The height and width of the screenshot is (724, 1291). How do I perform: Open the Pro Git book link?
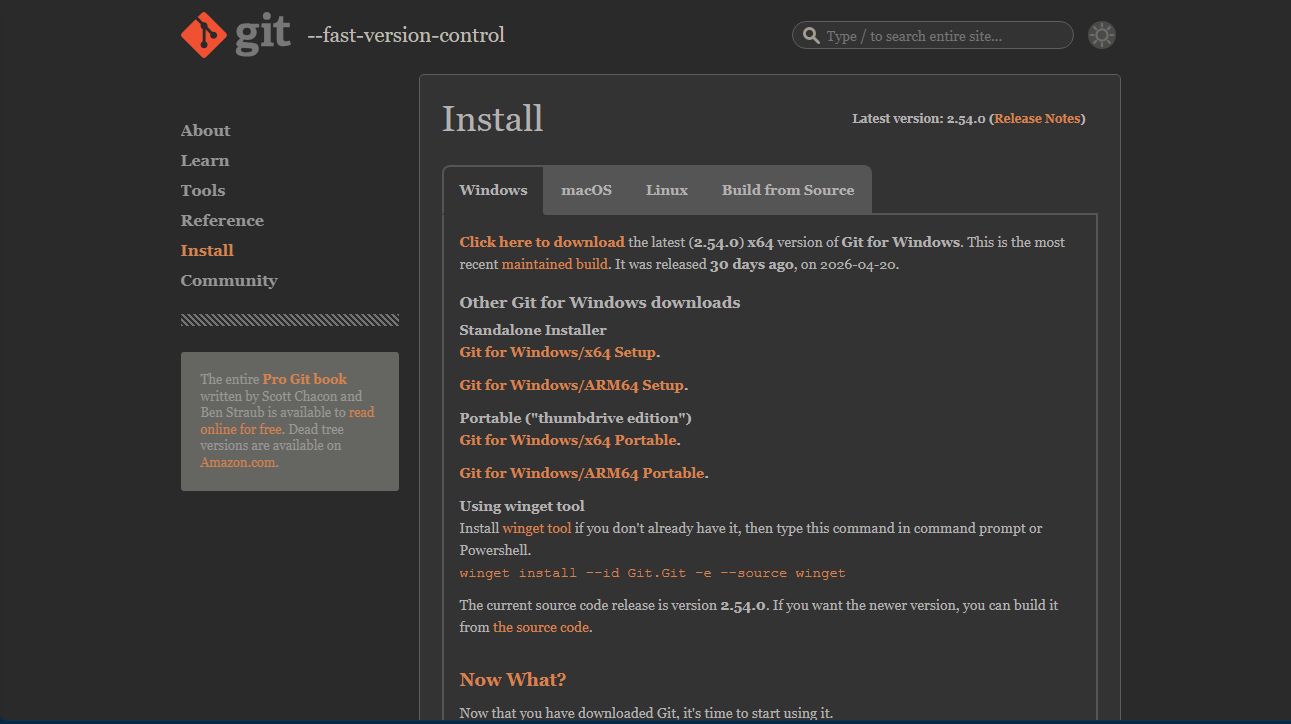pyautogui.click(x=305, y=379)
